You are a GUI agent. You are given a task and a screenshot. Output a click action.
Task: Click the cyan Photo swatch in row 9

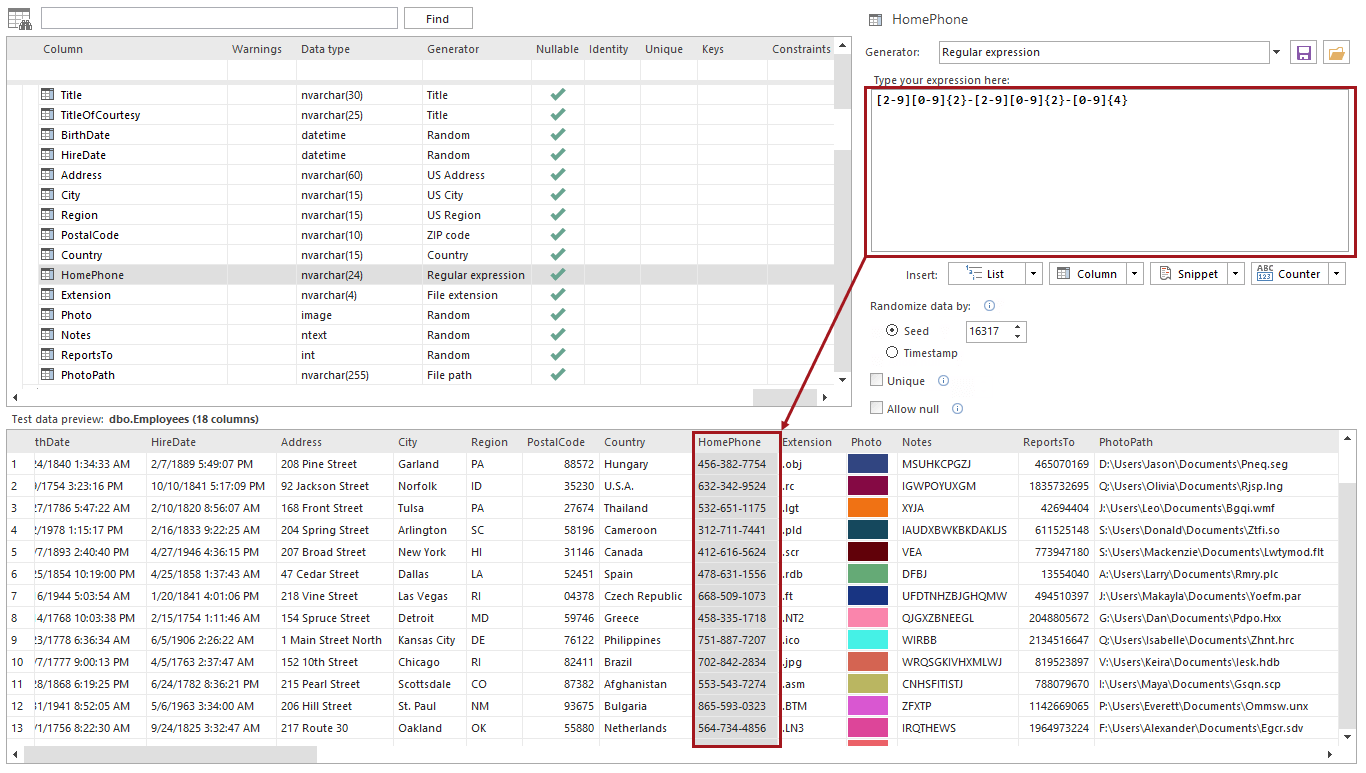(868, 640)
